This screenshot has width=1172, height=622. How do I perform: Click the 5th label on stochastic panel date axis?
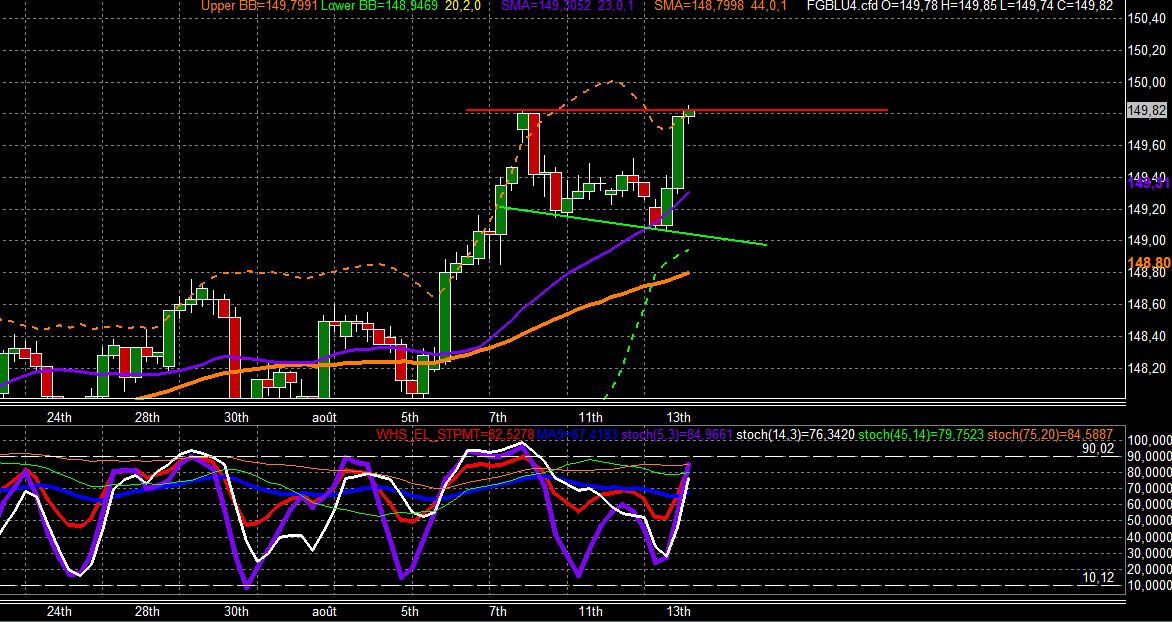[x=410, y=612]
